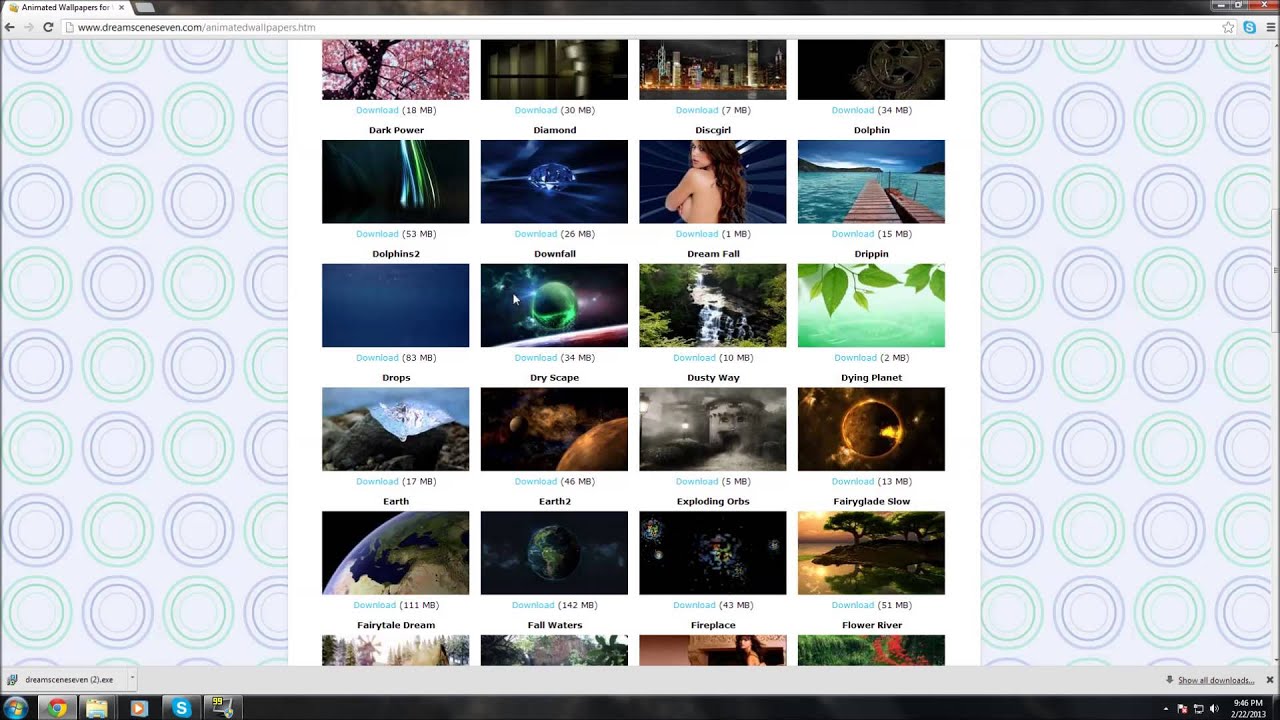Open Windows Explorer folder in taskbar
1280x720 pixels.
pos(97,708)
